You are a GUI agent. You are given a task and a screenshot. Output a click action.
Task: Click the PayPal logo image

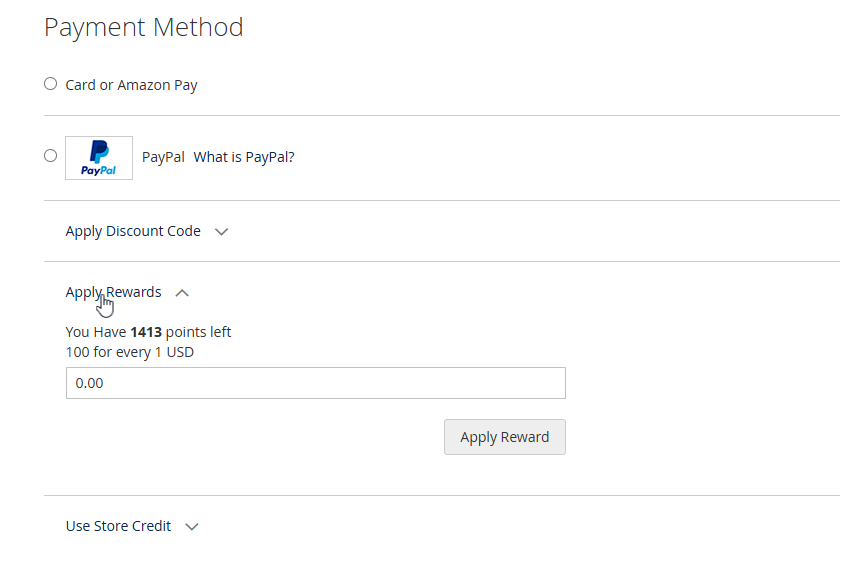(x=99, y=158)
